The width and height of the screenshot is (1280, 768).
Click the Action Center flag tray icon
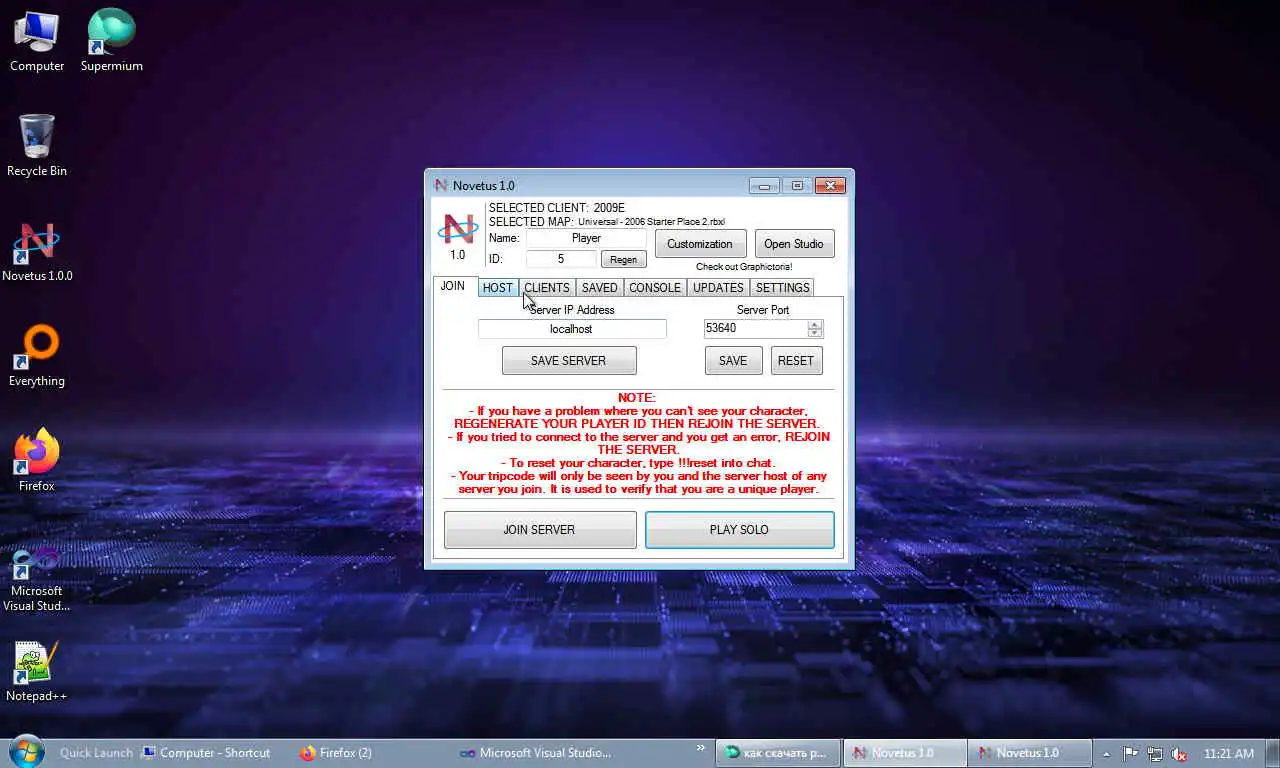coord(1131,754)
